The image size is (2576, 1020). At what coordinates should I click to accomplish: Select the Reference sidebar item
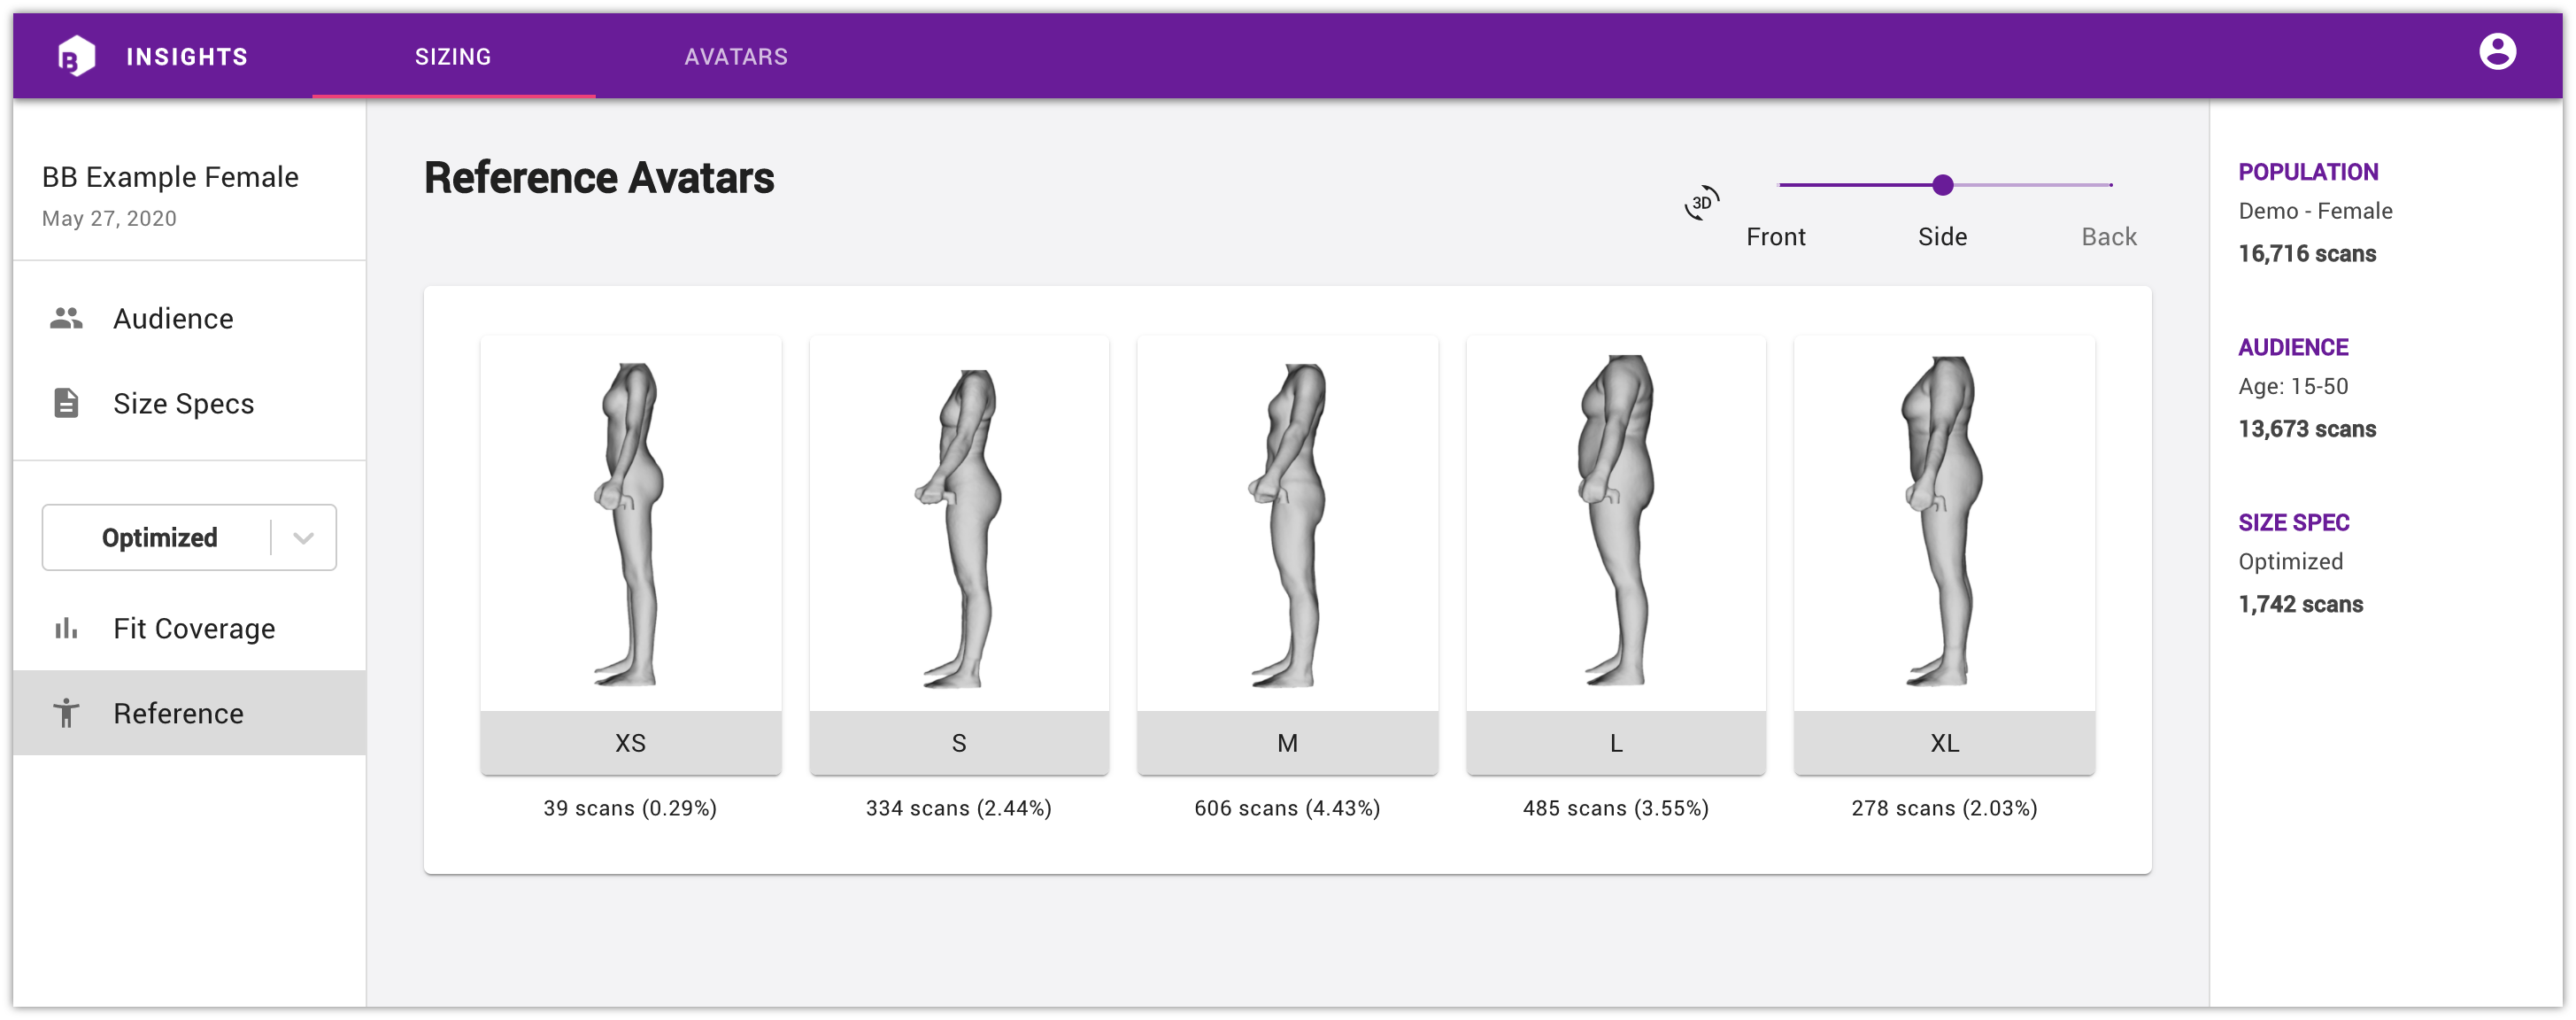click(x=190, y=713)
